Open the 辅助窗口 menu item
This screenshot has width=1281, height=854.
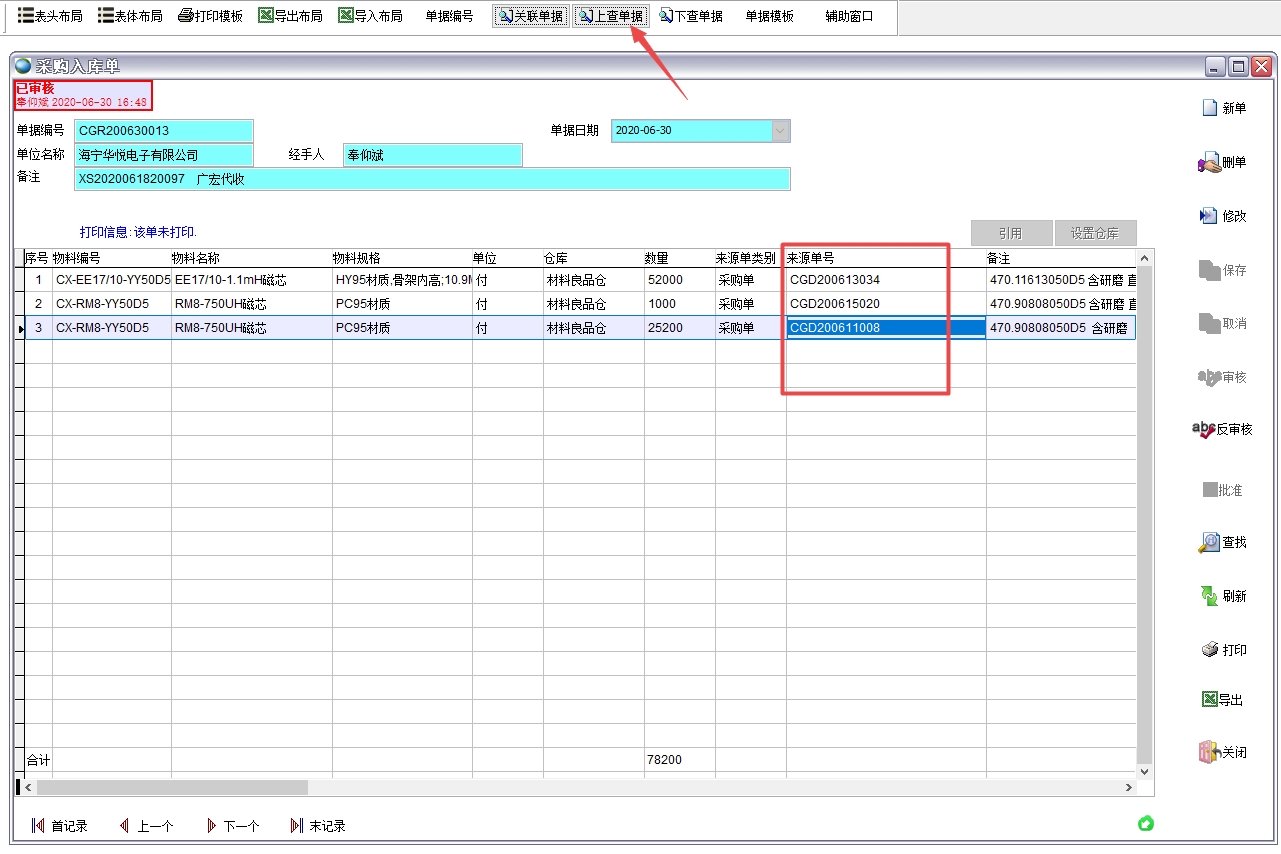tap(849, 16)
